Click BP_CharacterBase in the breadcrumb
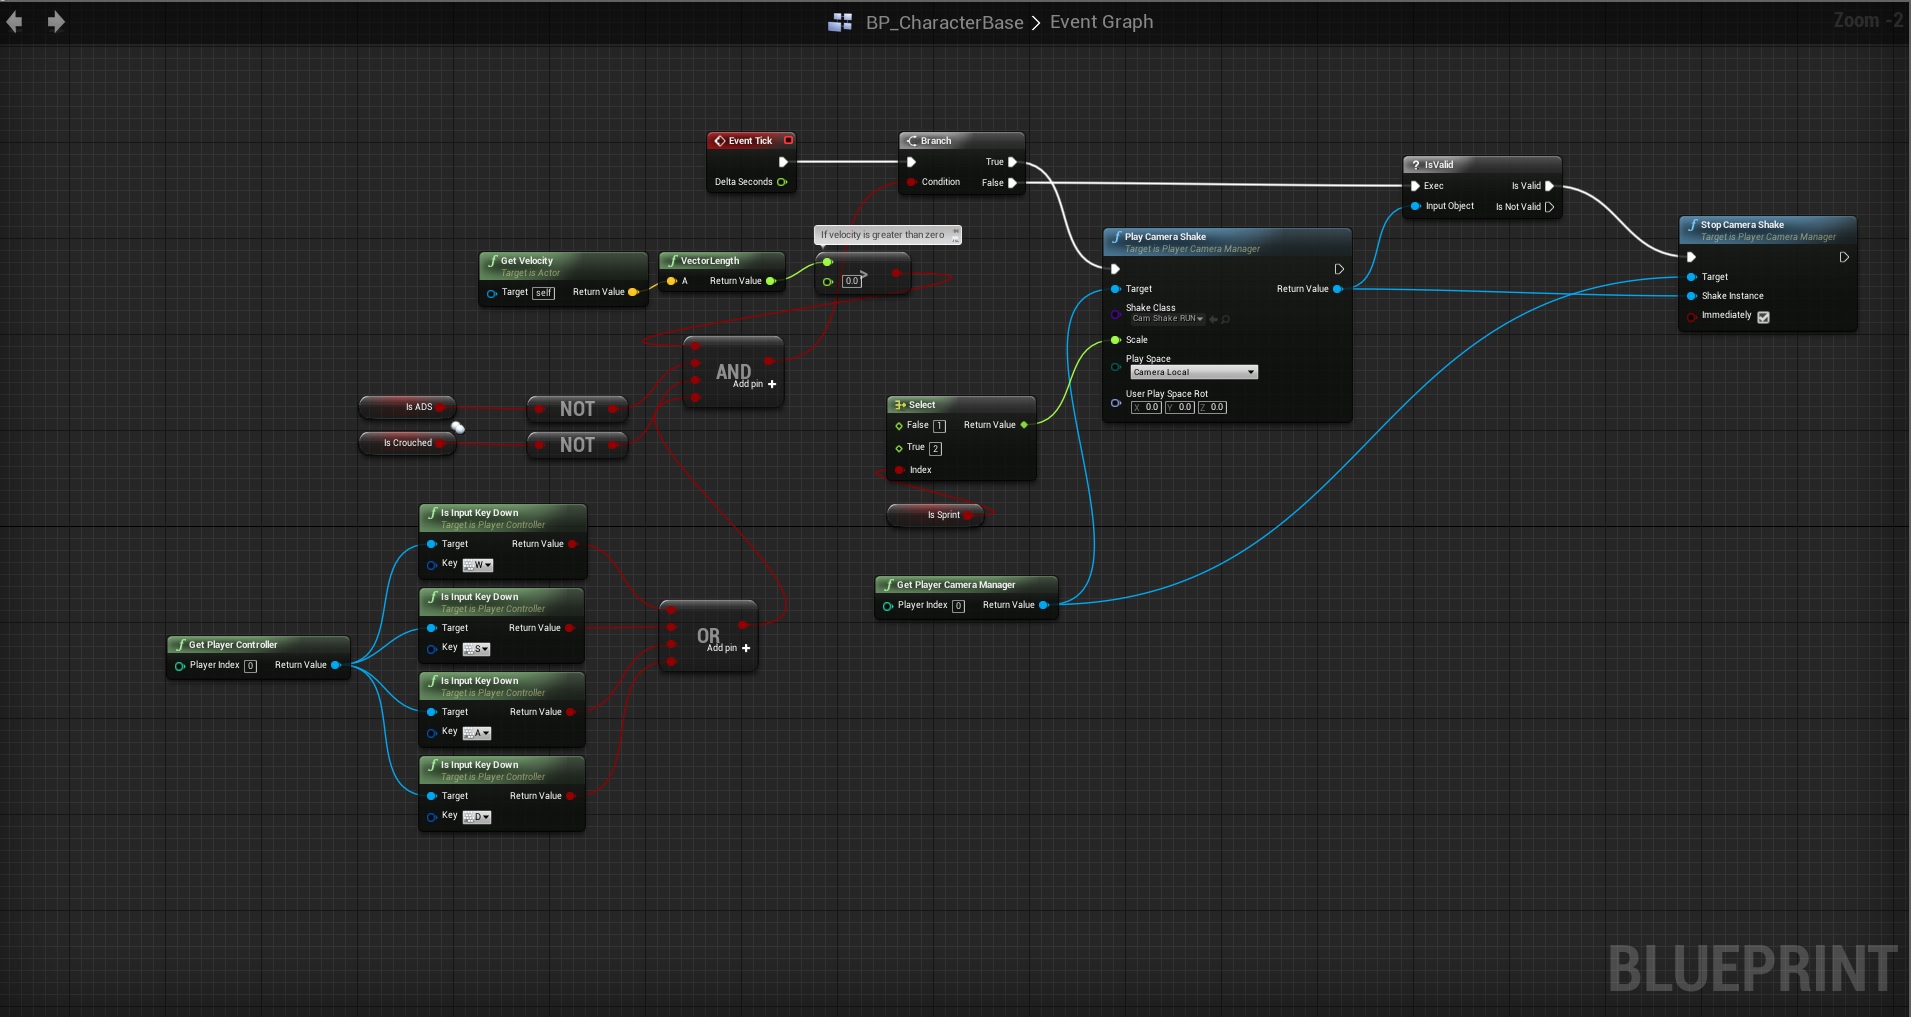The image size is (1911, 1017). click(944, 22)
